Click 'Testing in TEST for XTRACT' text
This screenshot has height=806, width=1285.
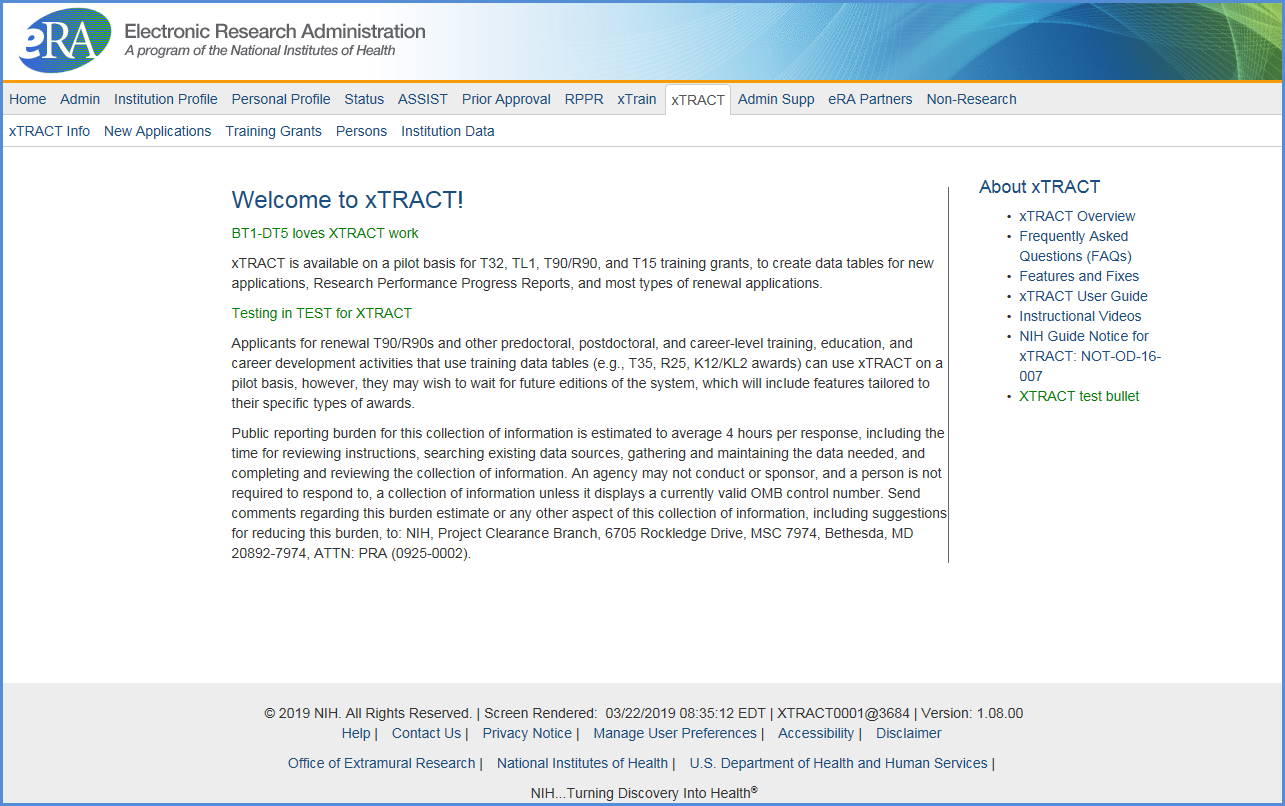[322, 313]
